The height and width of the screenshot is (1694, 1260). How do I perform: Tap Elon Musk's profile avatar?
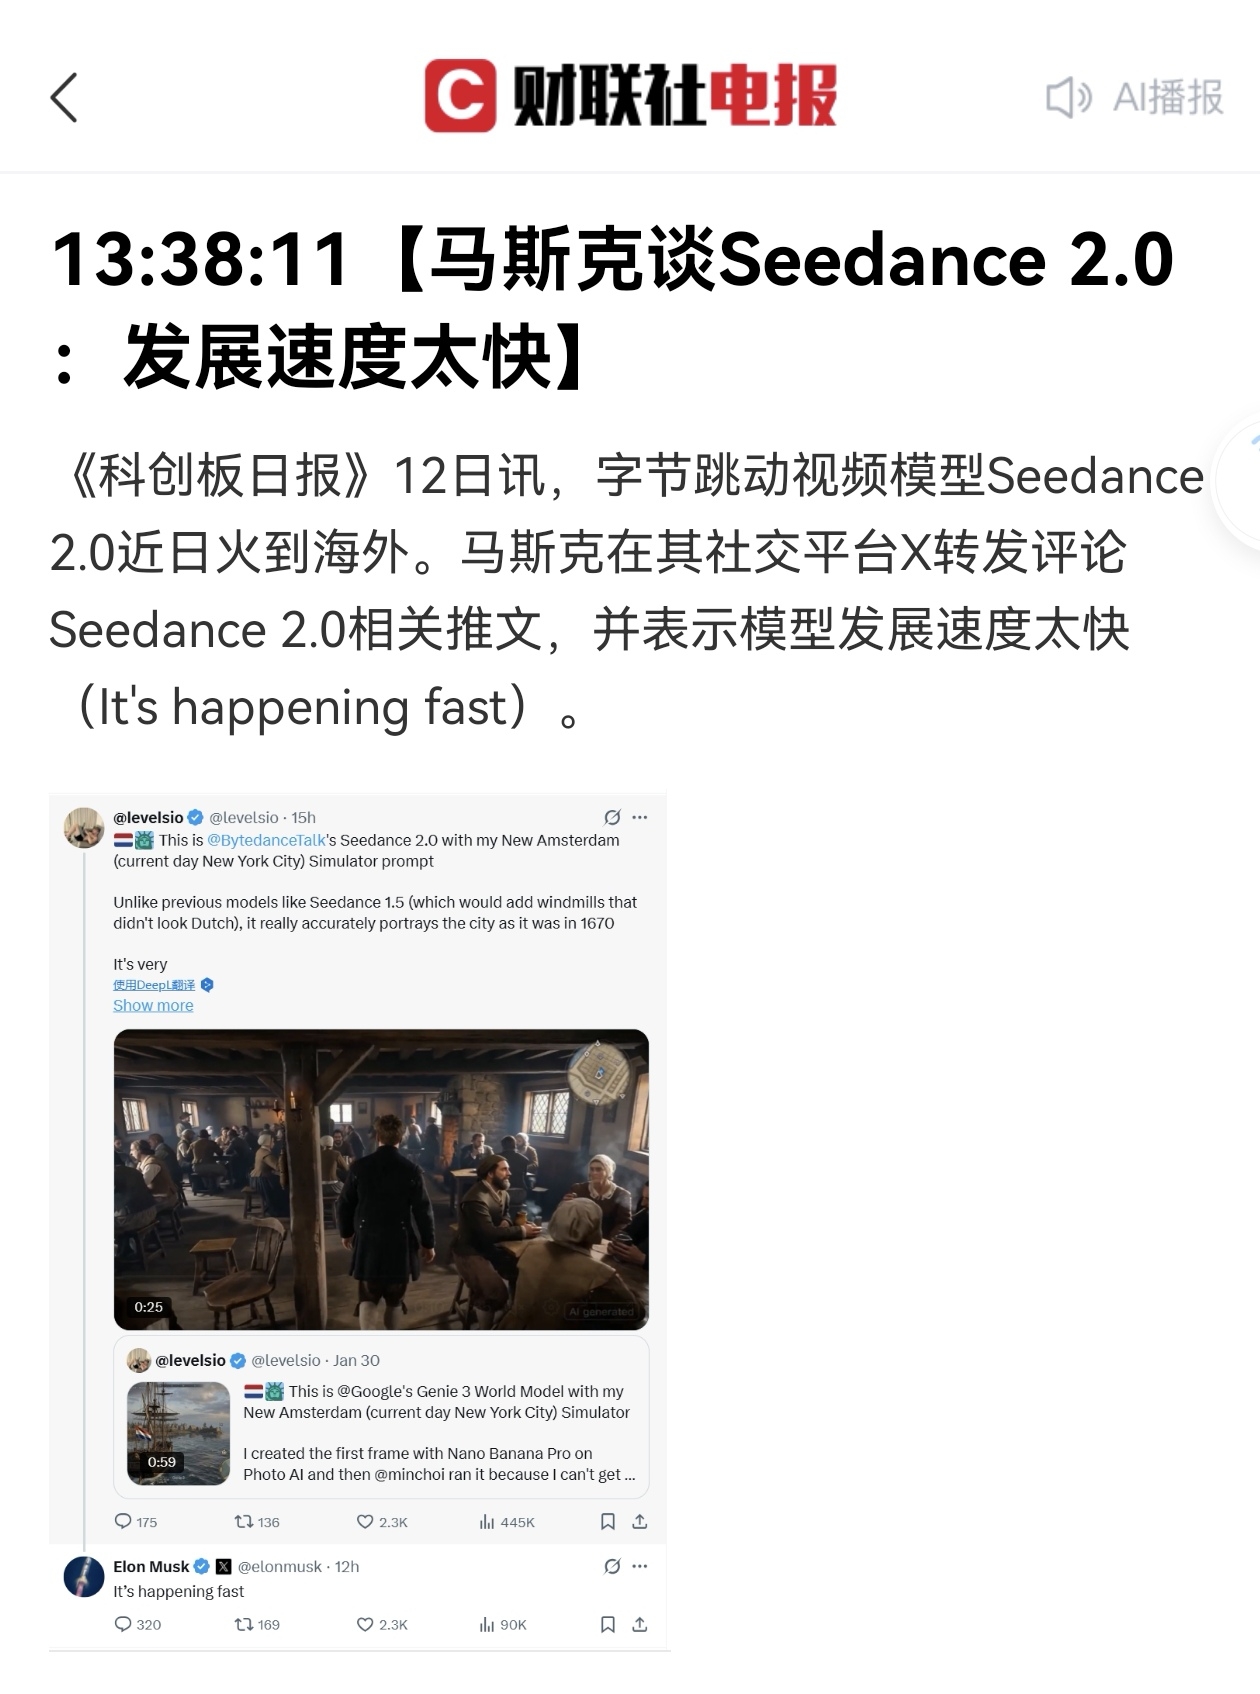pos(84,1577)
